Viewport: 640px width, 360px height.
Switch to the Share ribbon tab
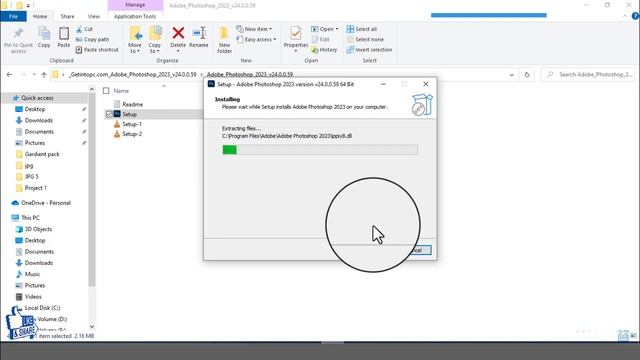pyautogui.click(x=67, y=16)
